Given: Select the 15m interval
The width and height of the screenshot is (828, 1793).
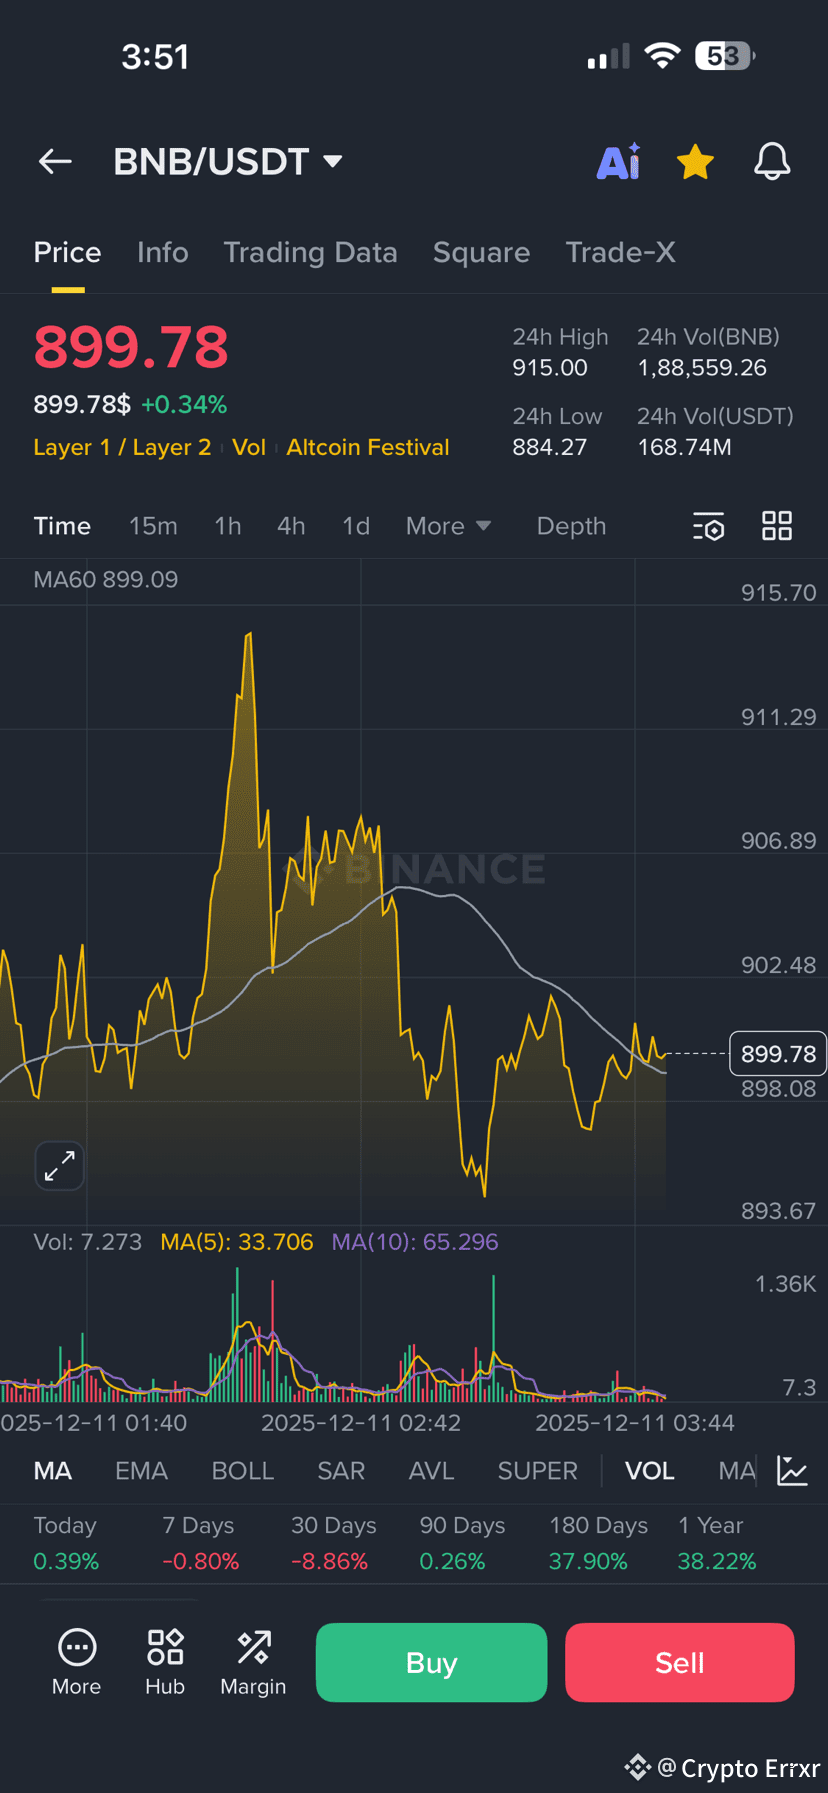Looking at the screenshot, I should coord(153,526).
